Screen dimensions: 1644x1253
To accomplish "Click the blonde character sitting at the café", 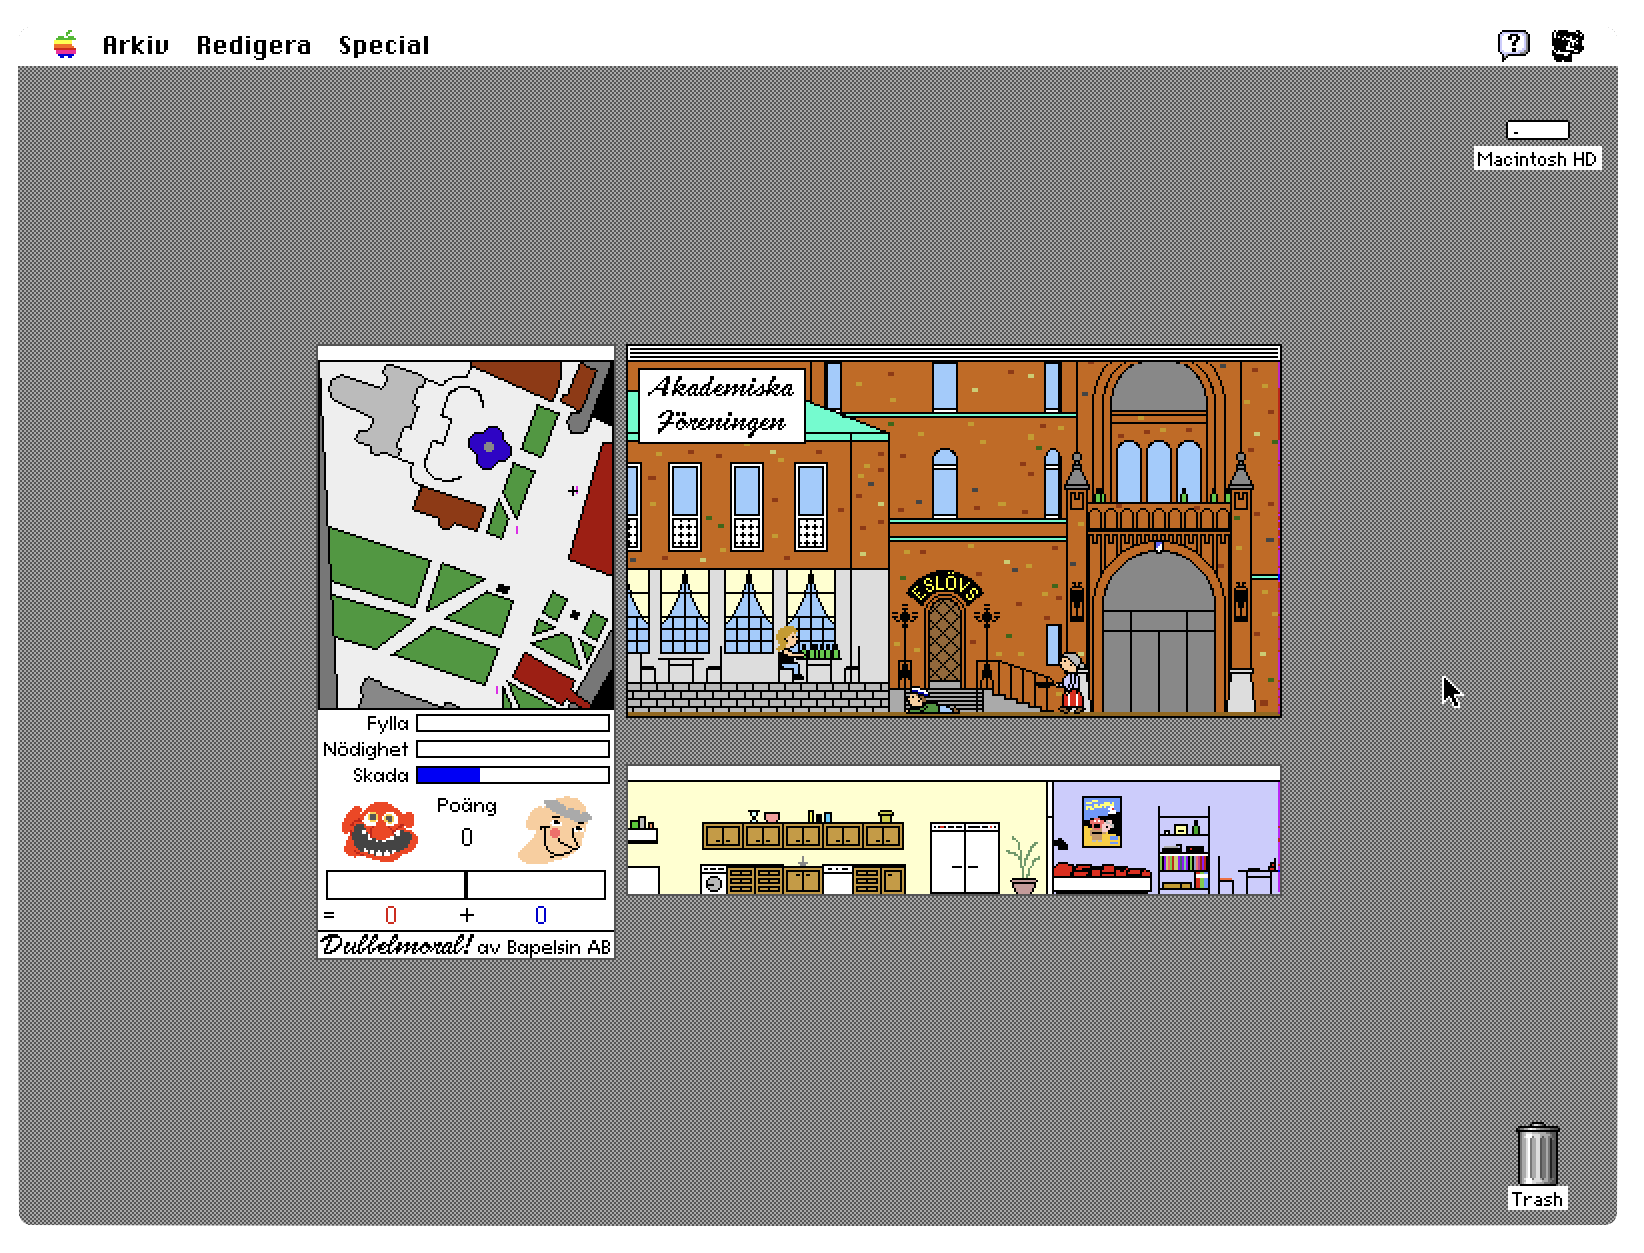I will (789, 652).
